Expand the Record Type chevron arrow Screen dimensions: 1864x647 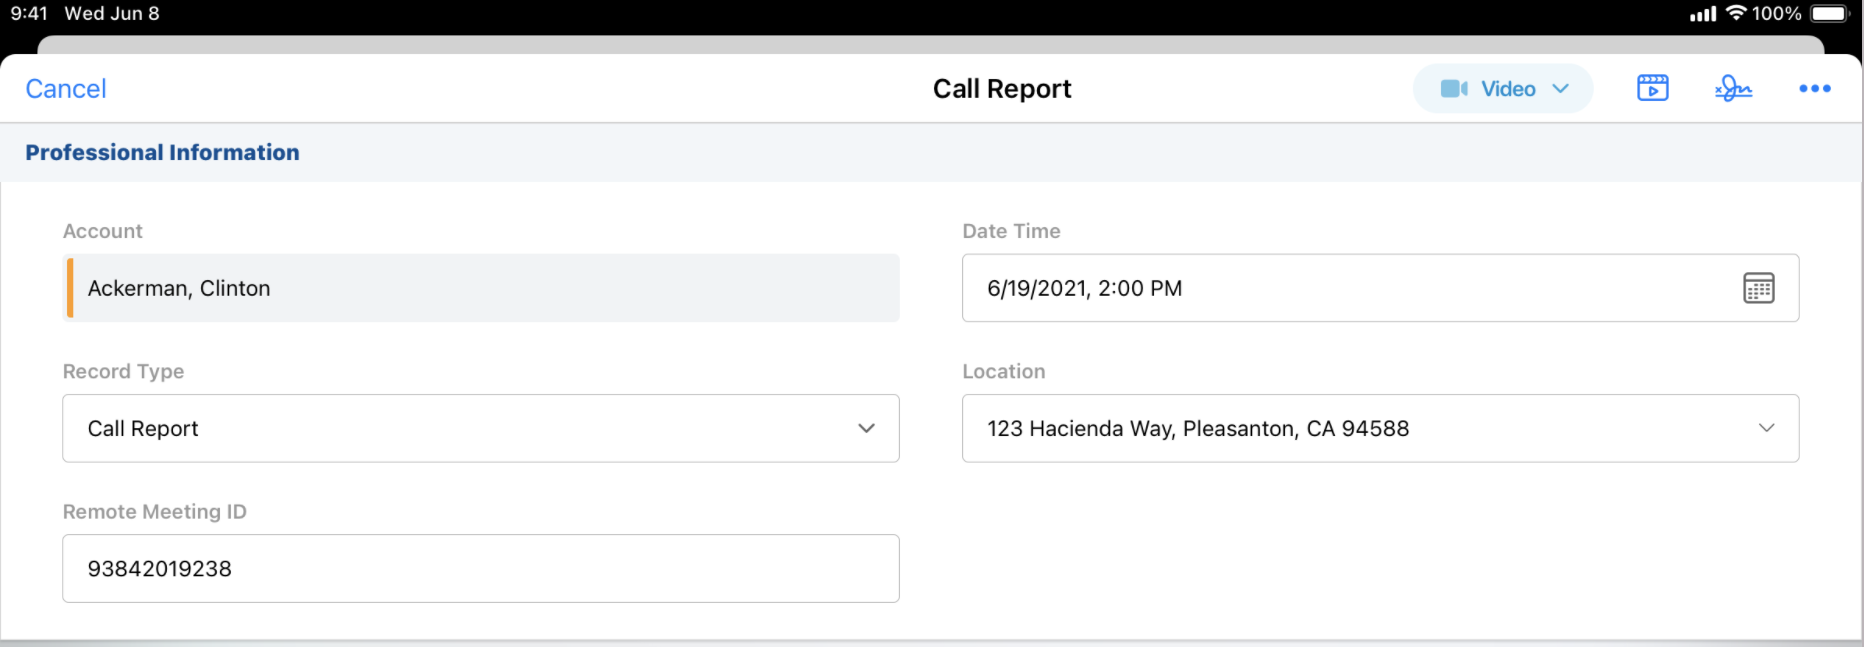coord(866,429)
